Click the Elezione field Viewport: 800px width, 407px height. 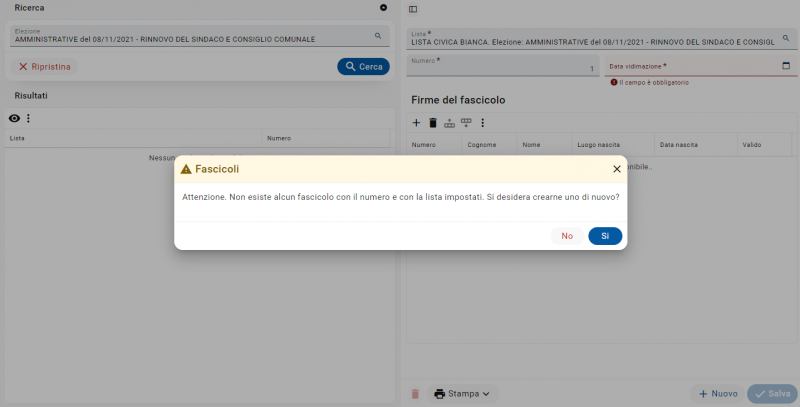point(199,36)
